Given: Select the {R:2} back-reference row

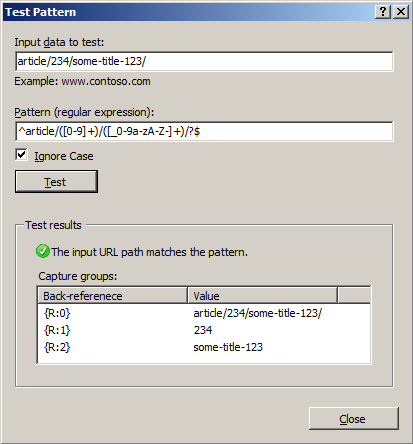Looking at the screenshot, I should coord(204,347).
